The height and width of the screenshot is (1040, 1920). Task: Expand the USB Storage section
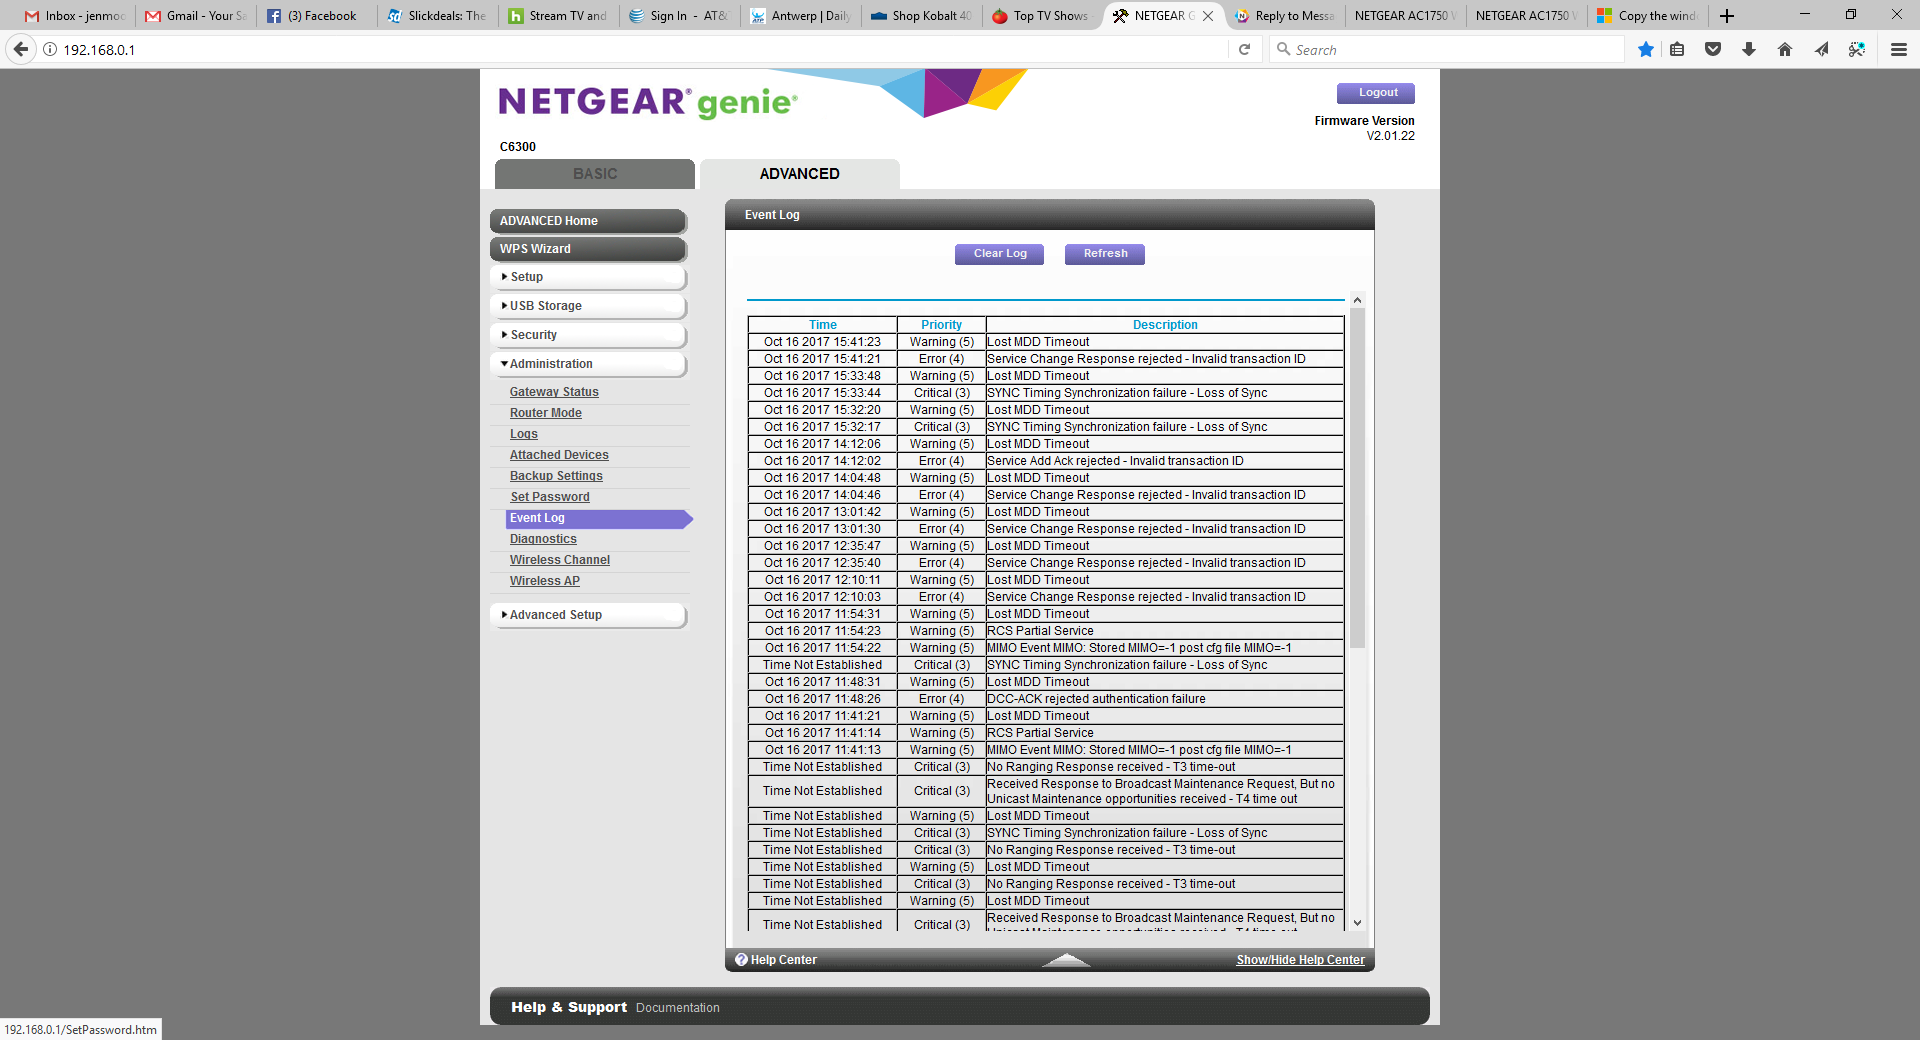click(545, 306)
